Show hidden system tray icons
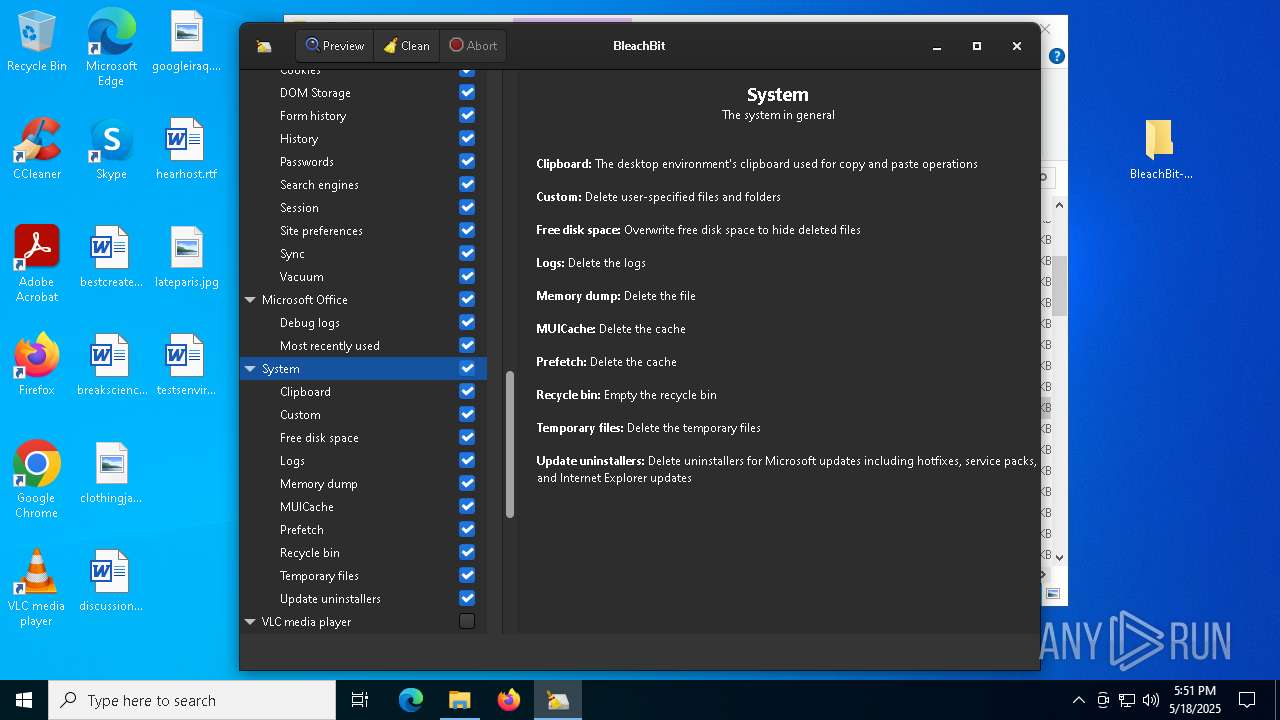 coord(1078,700)
